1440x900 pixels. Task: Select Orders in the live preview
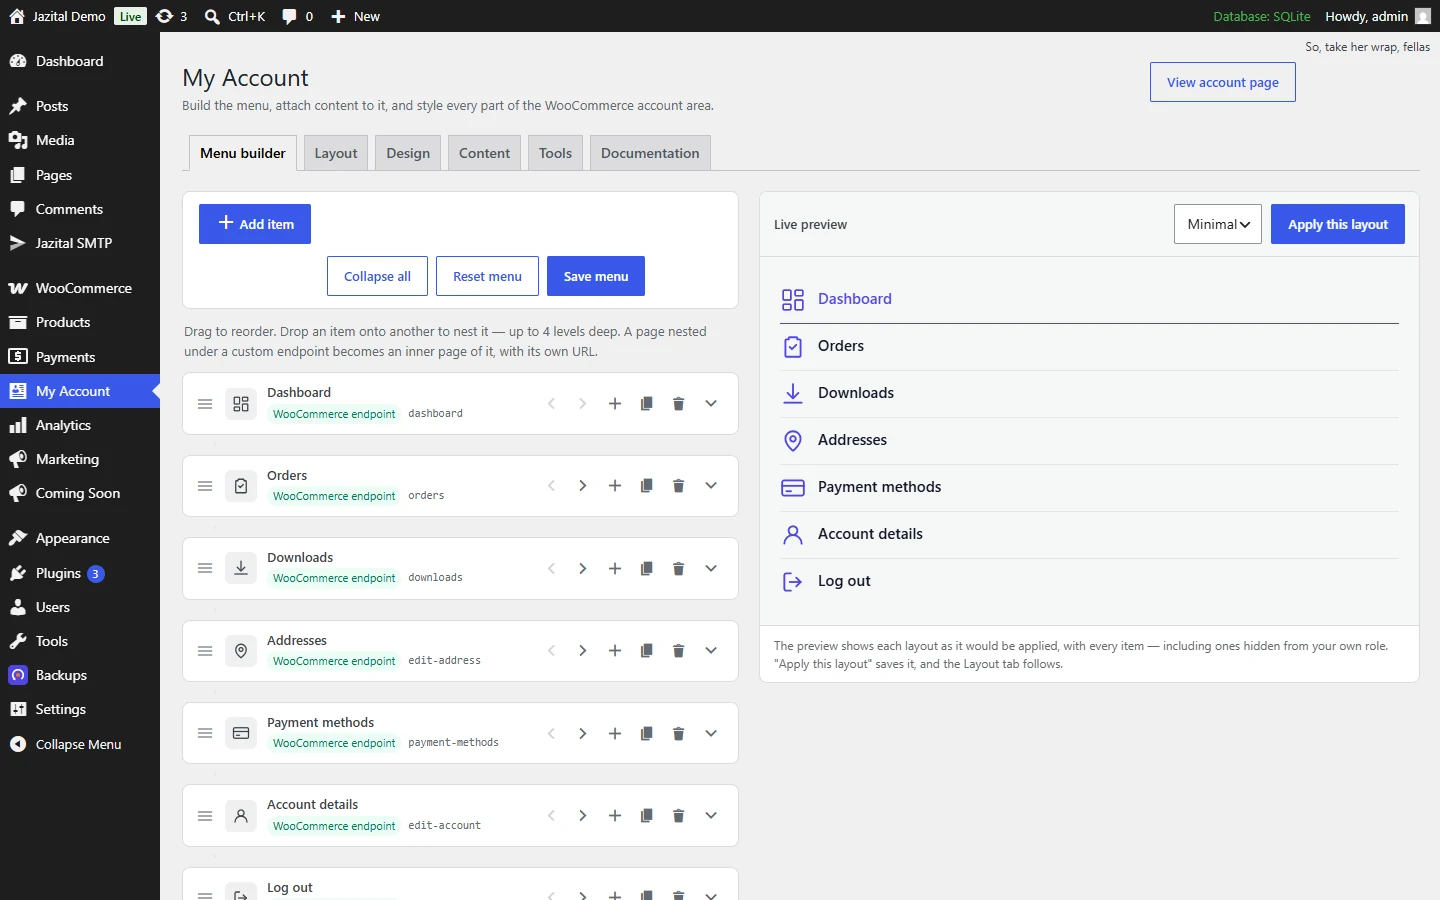point(1090,346)
